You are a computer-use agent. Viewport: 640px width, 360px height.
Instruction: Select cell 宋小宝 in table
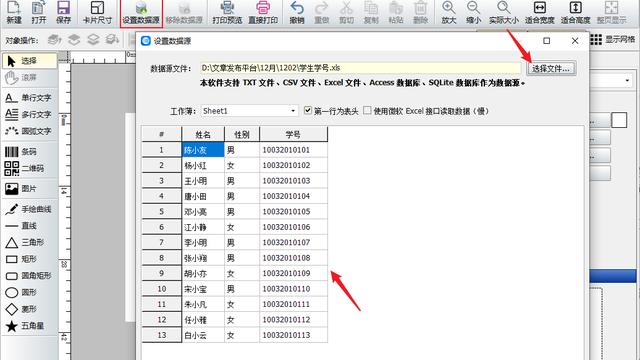point(203,289)
